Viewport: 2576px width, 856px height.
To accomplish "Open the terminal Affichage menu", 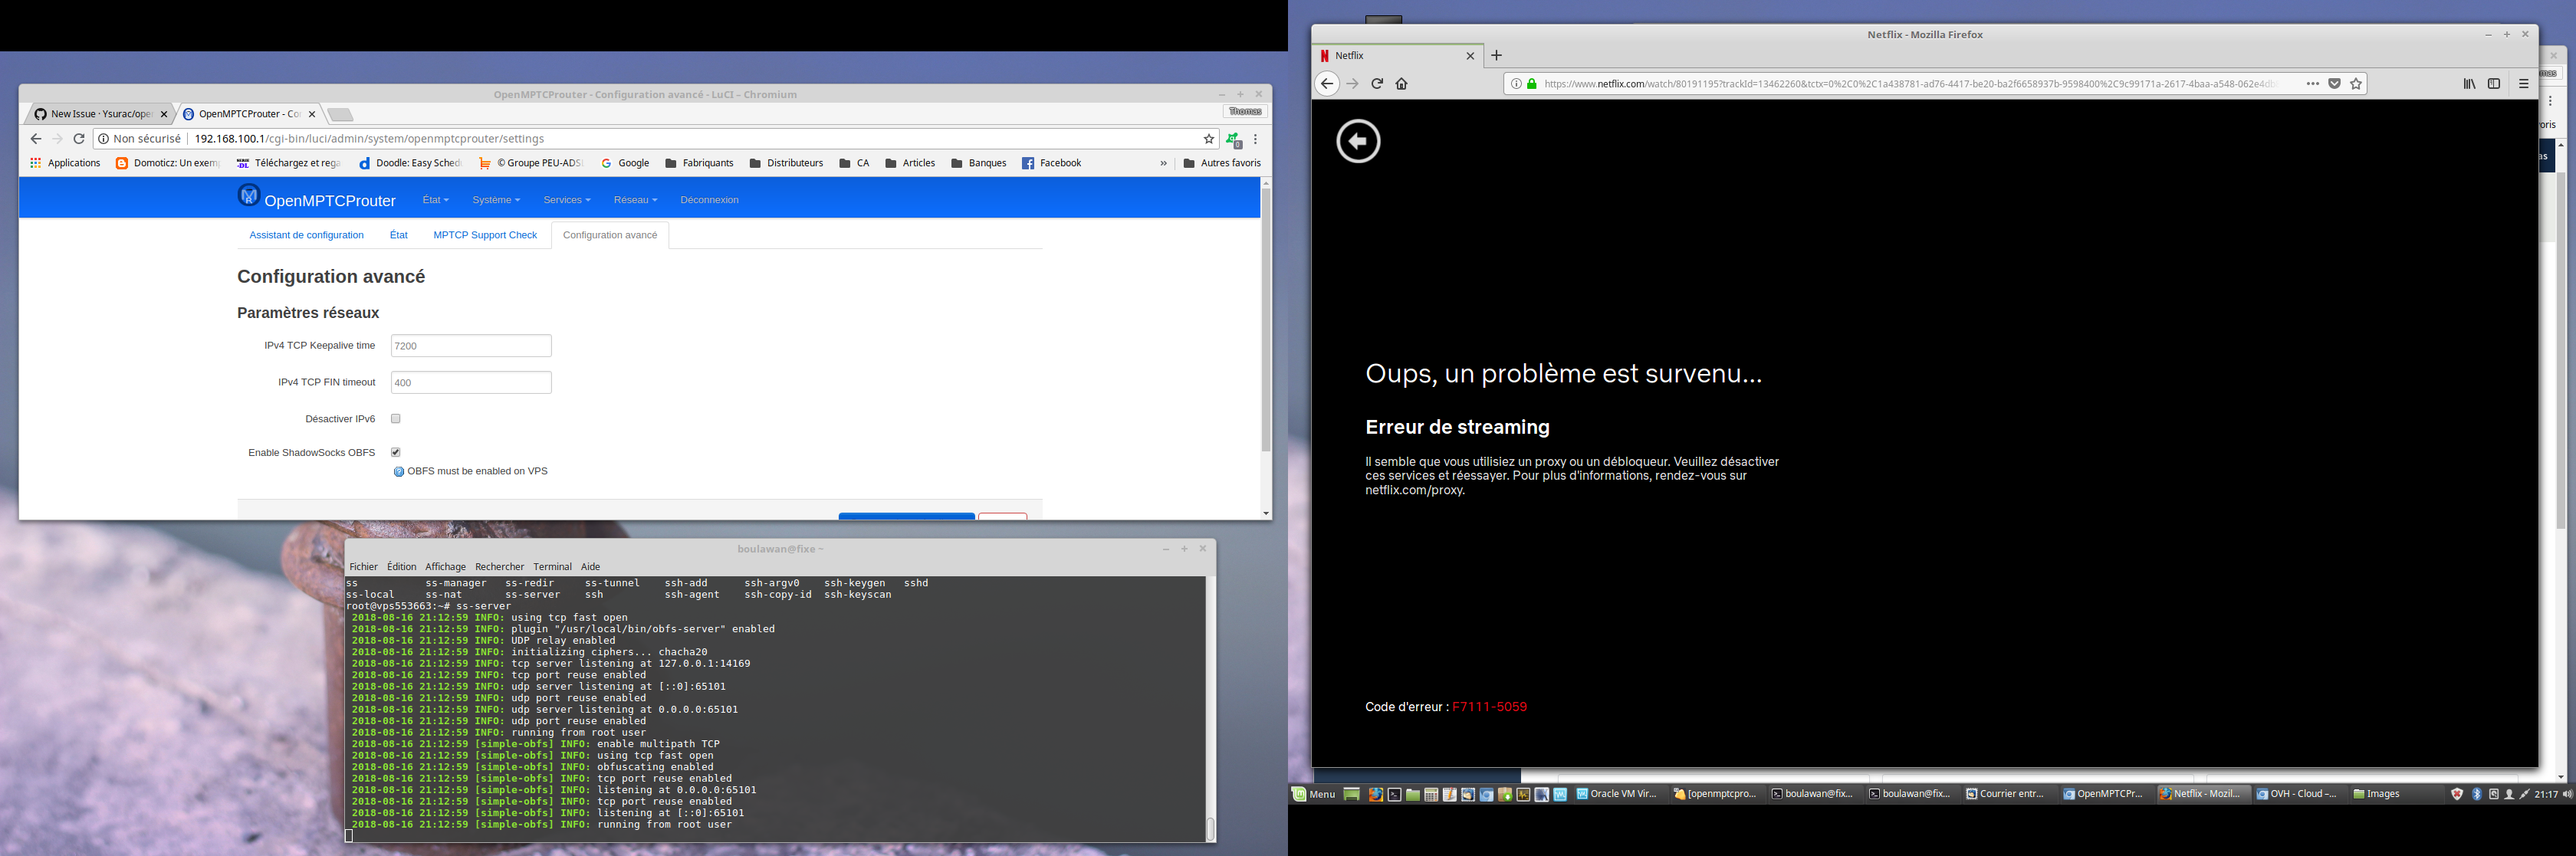I will (x=446, y=567).
